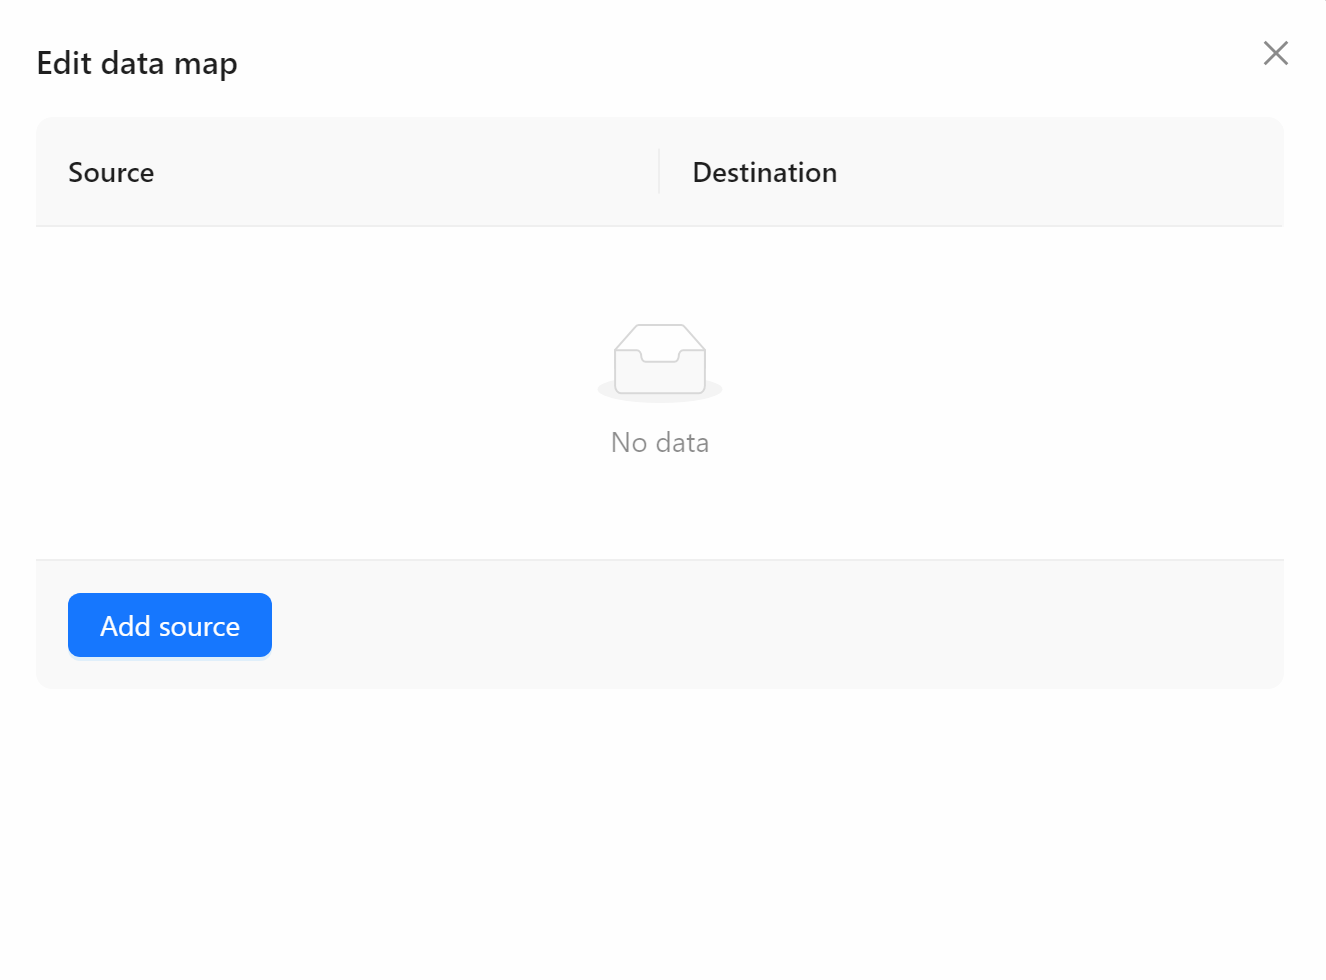
Task: Click the blue Add source control
Action: click(169, 625)
